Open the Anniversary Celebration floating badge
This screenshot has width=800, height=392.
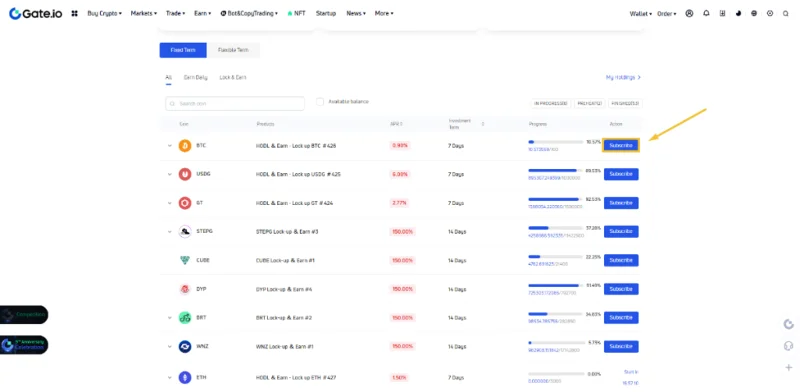click(24, 345)
